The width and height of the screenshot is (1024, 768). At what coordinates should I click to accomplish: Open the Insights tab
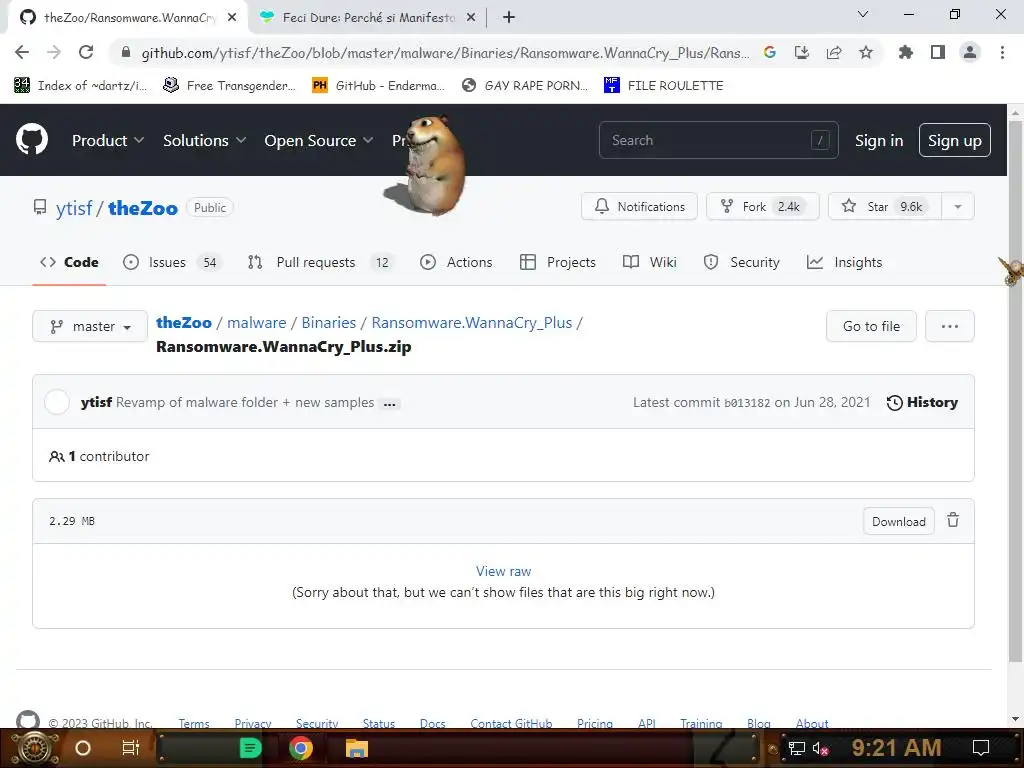(844, 262)
